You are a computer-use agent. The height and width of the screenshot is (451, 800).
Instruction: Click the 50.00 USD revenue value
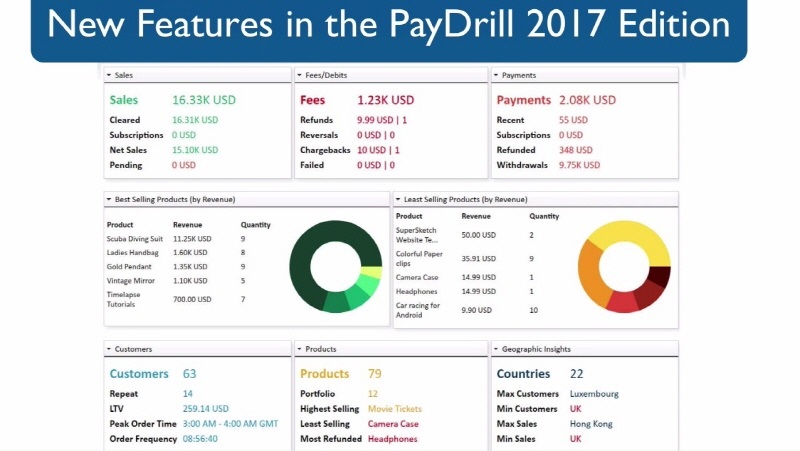pyautogui.click(x=479, y=235)
